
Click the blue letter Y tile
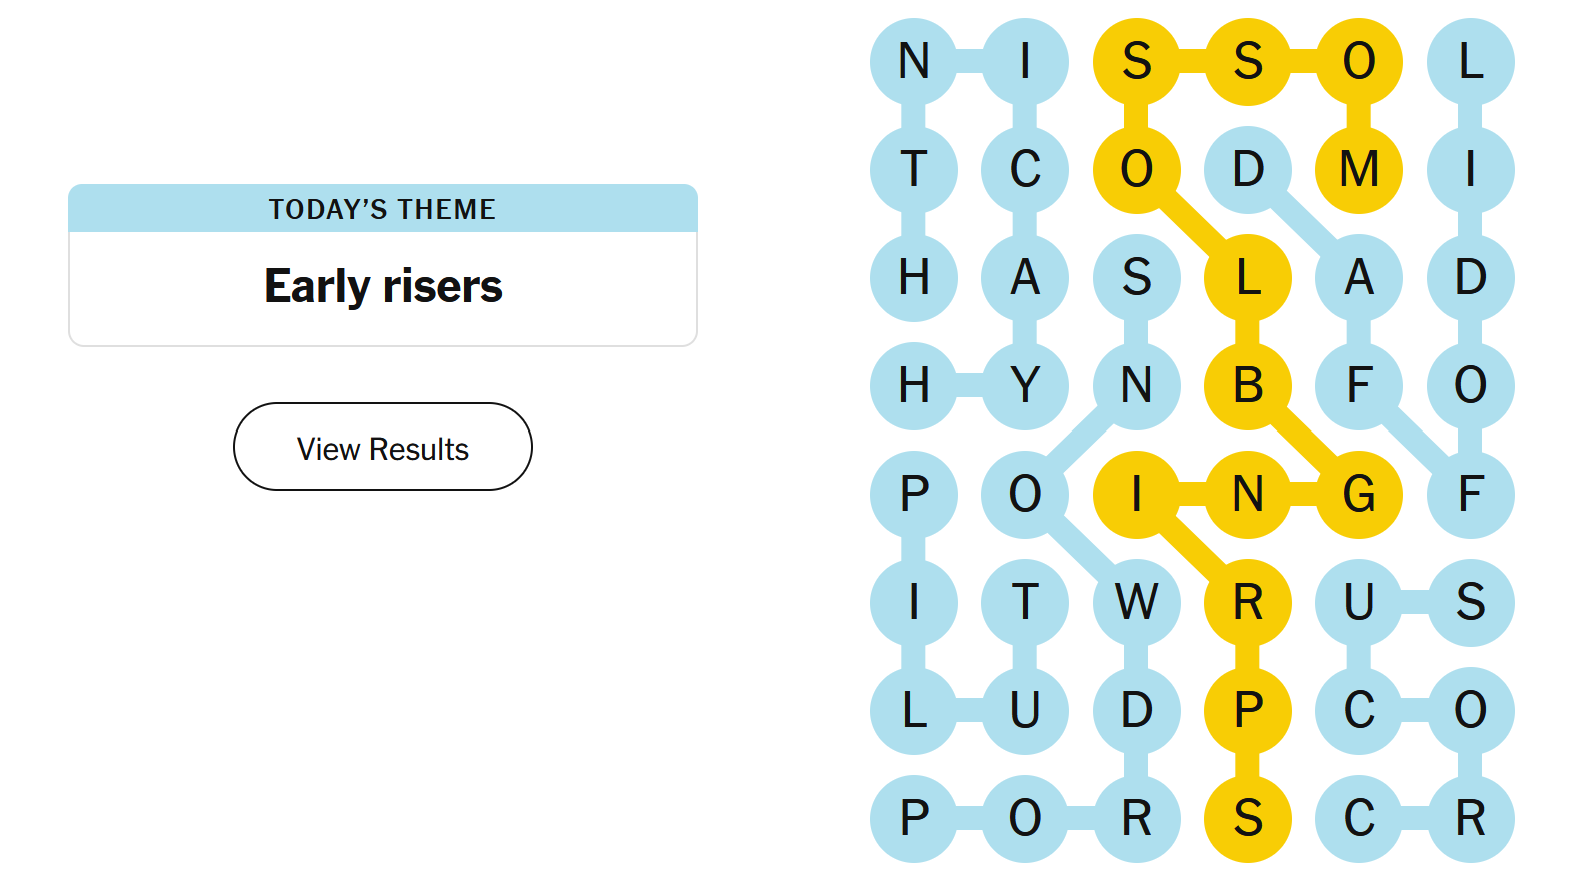tap(1025, 385)
